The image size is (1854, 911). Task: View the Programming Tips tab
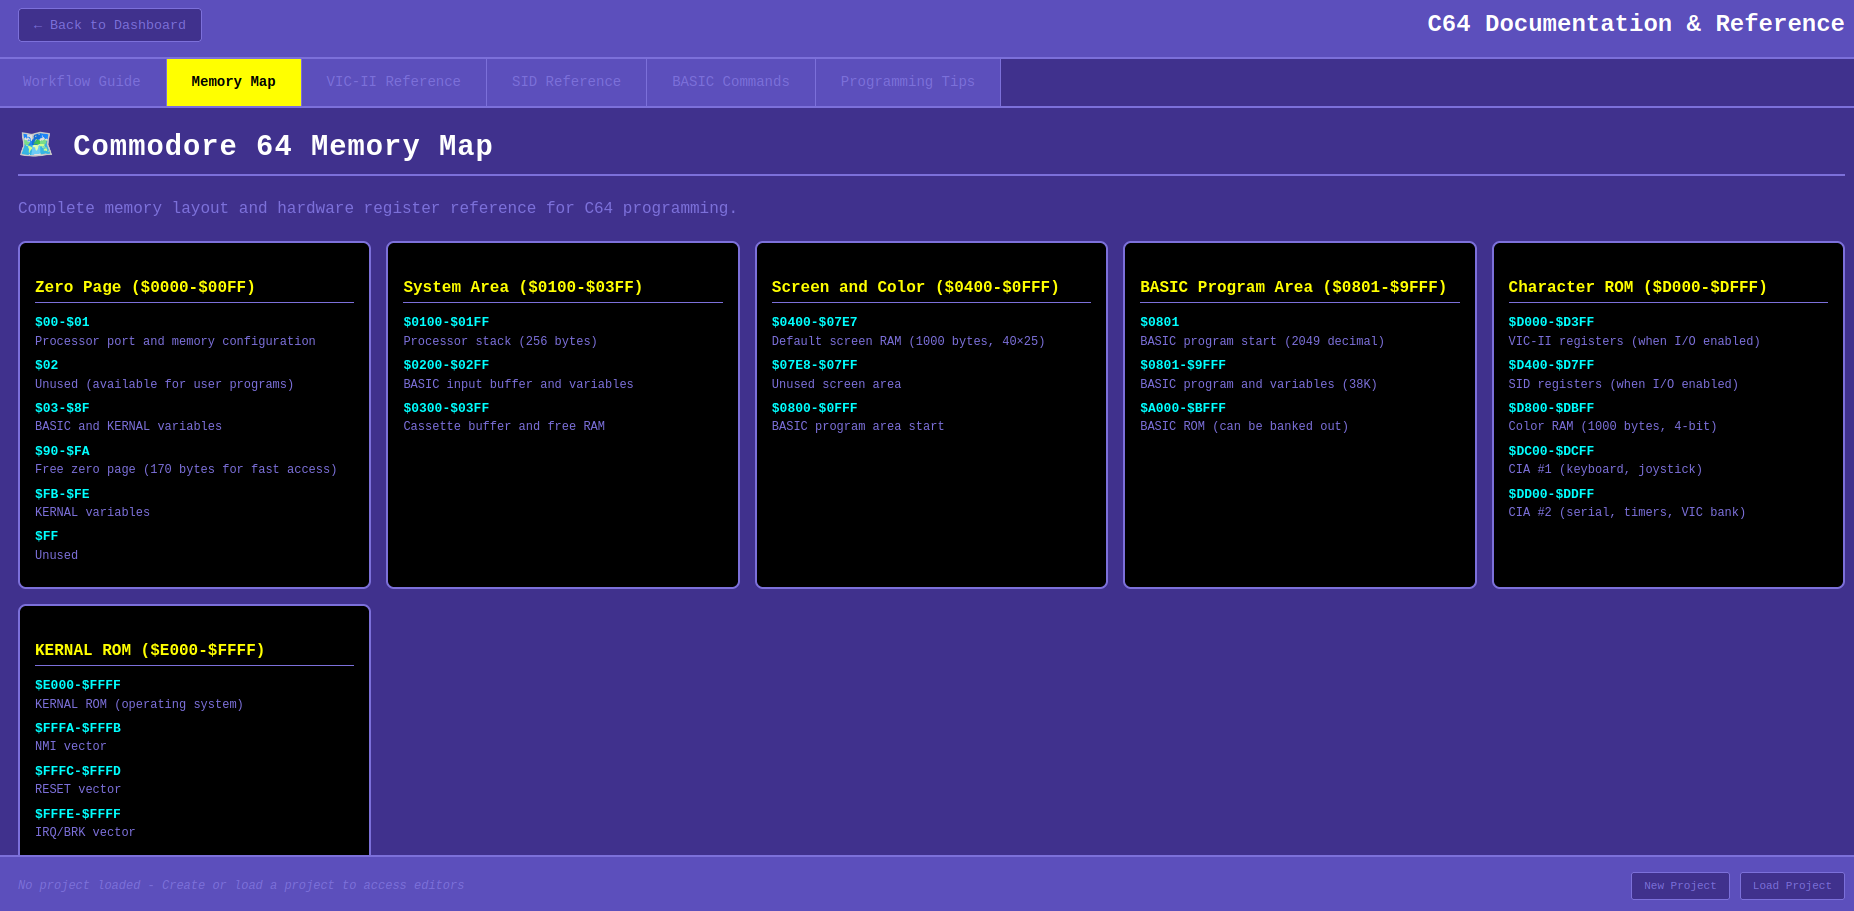coord(908,82)
